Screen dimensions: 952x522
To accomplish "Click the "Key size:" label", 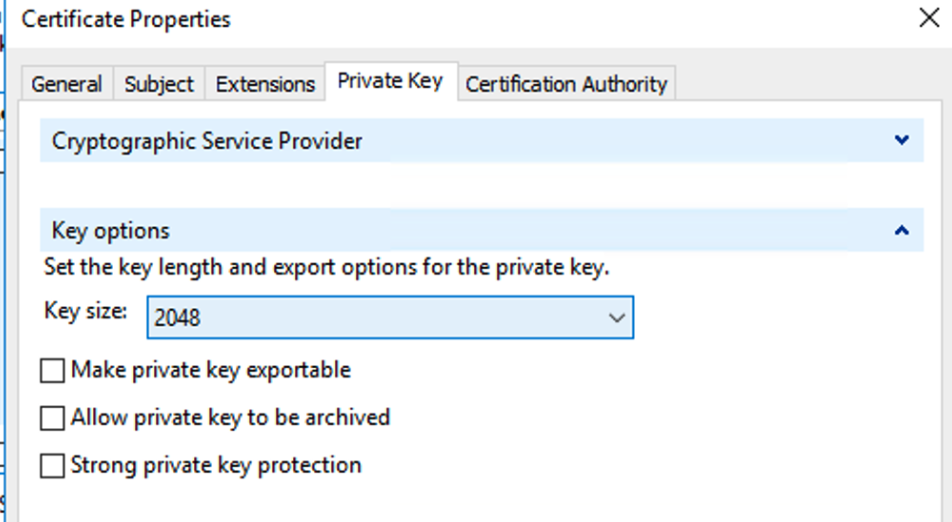I will (x=86, y=311).
